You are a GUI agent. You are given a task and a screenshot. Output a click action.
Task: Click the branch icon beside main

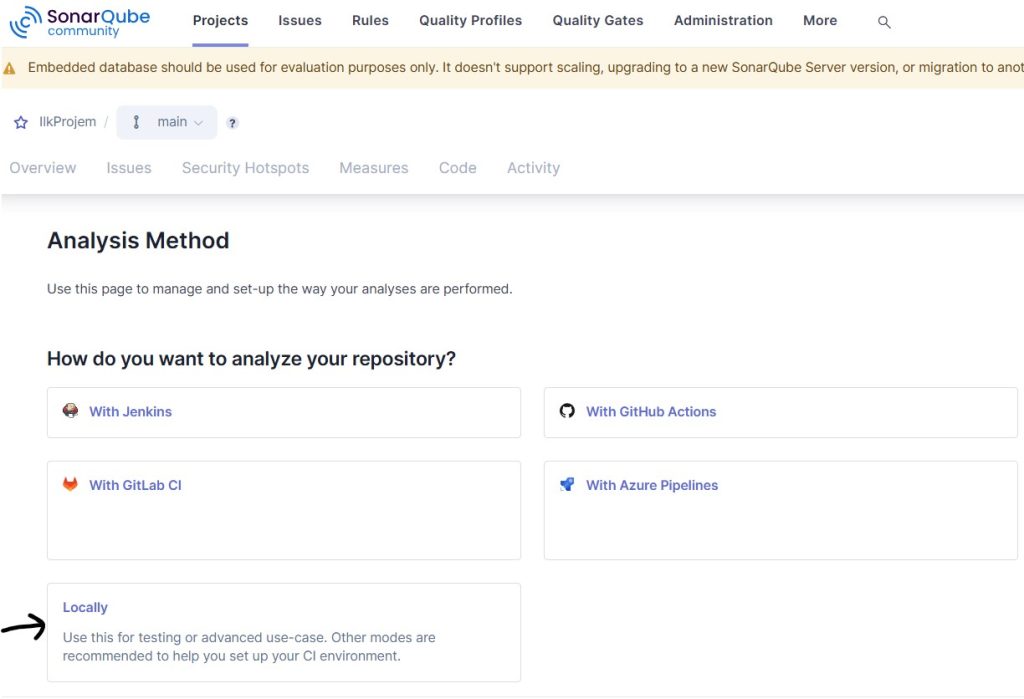coord(136,122)
